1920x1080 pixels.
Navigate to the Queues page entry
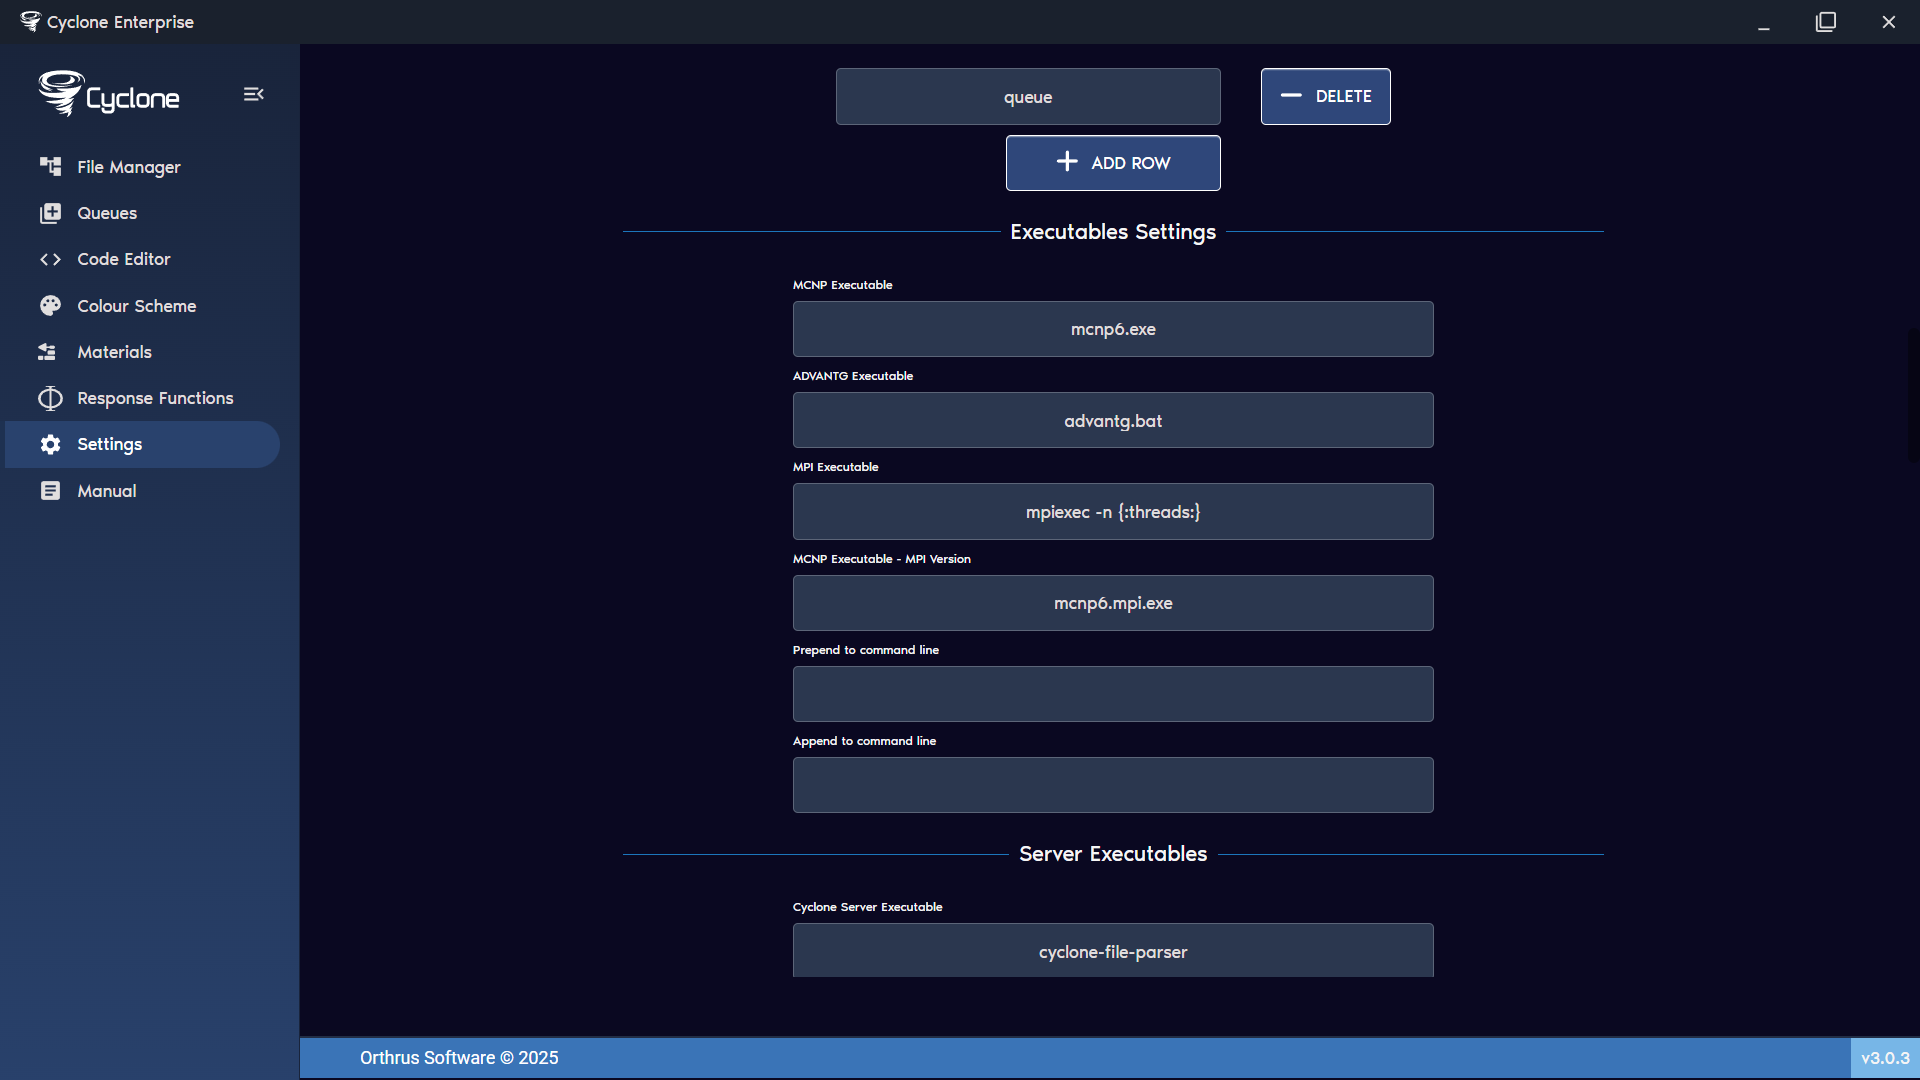click(106, 213)
